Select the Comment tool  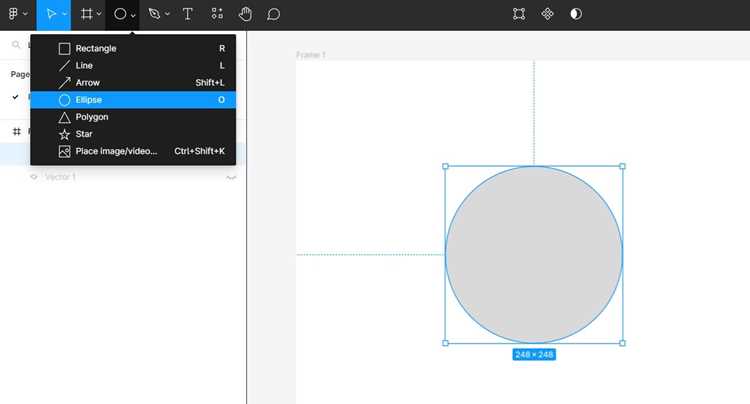coord(274,14)
